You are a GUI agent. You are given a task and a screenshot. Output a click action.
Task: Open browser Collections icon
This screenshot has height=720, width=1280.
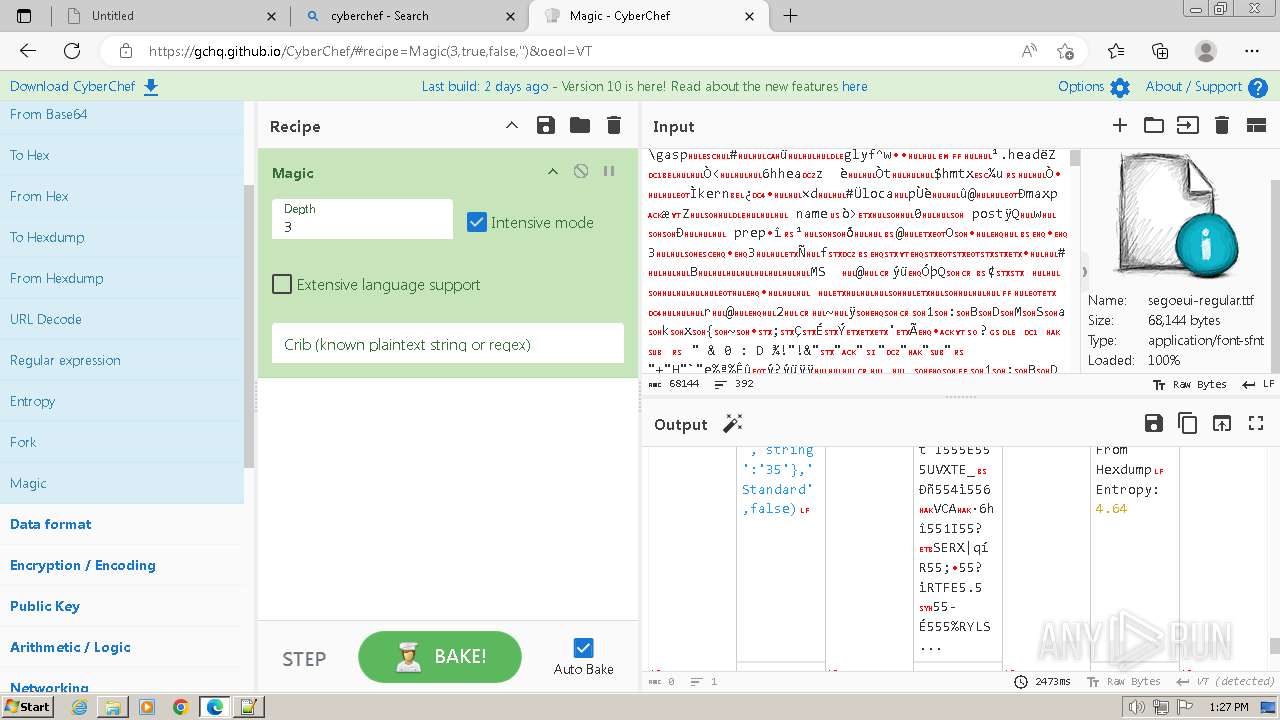(x=1160, y=51)
